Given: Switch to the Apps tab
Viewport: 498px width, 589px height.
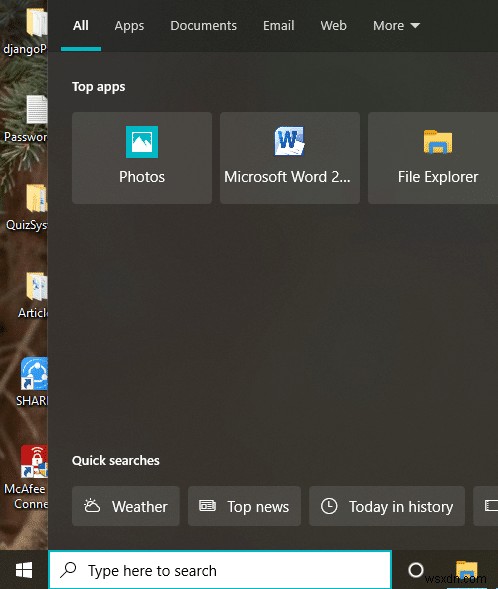Looking at the screenshot, I should point(129,26).
